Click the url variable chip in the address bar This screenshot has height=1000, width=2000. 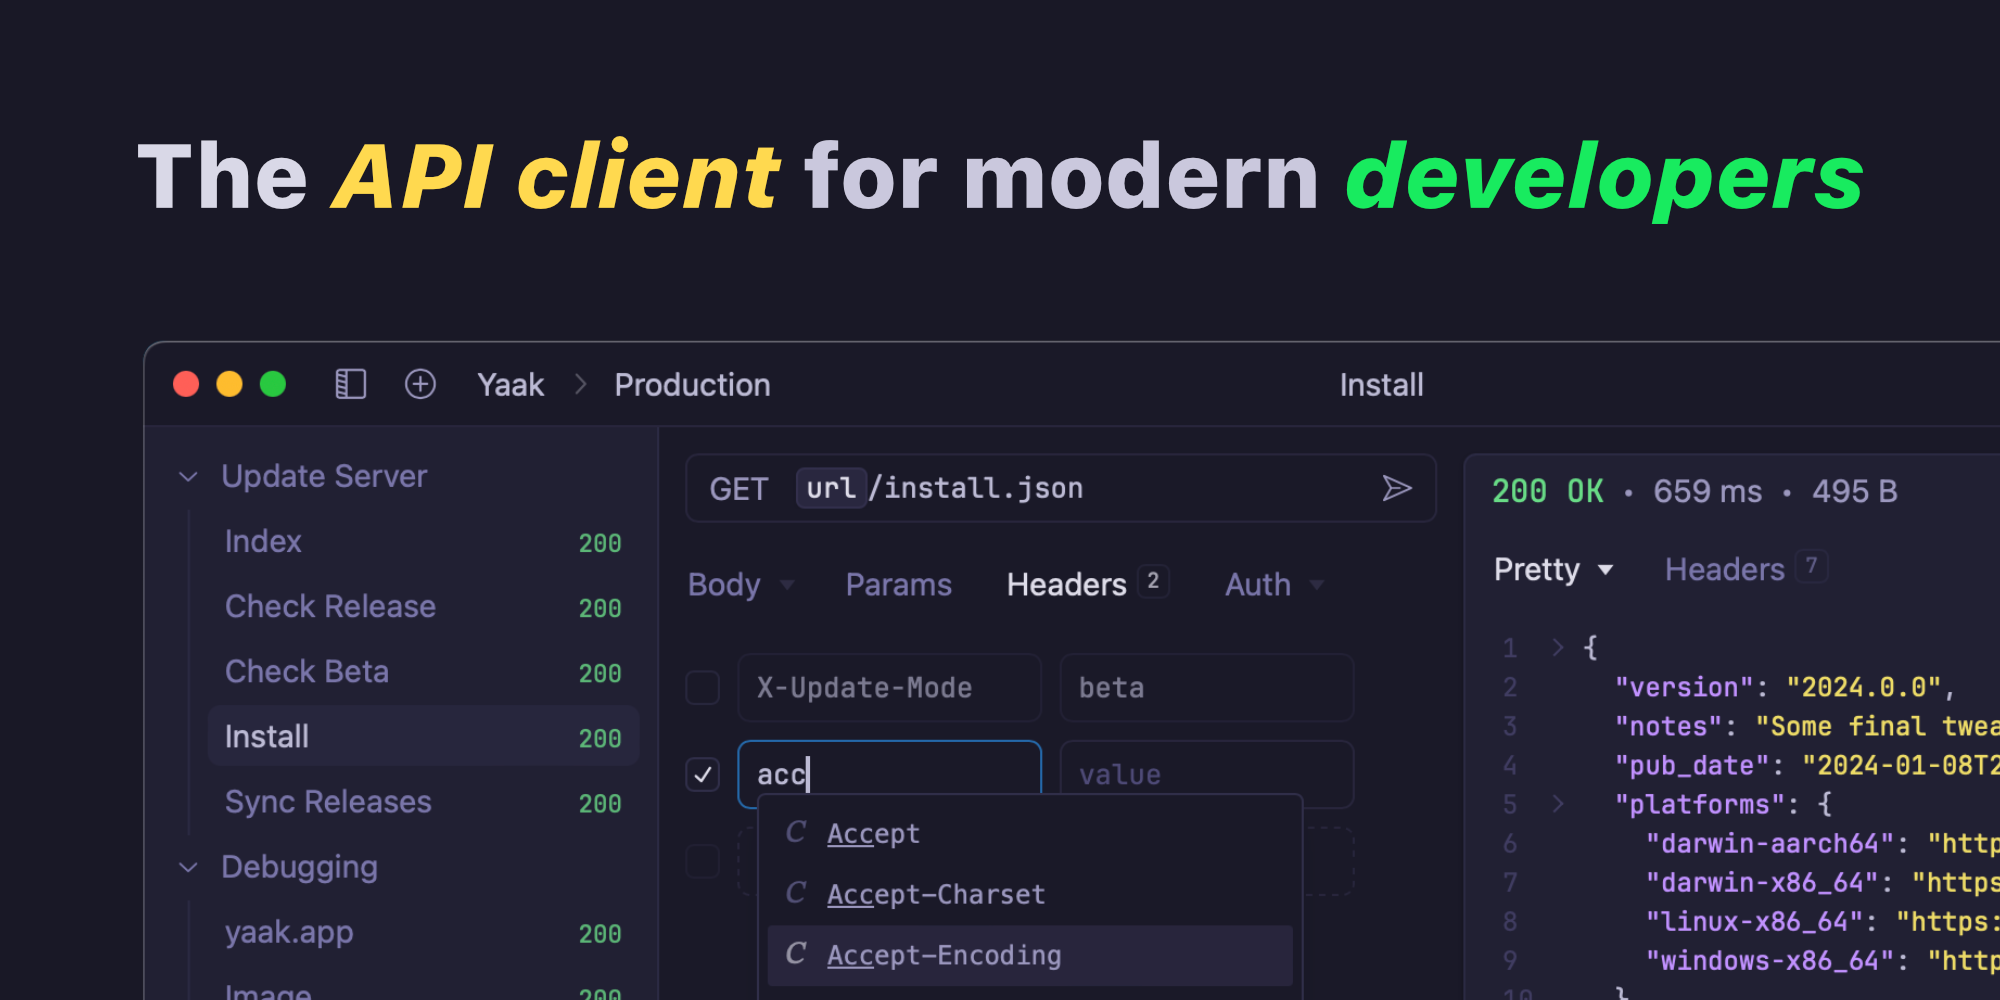click(830, 488)
